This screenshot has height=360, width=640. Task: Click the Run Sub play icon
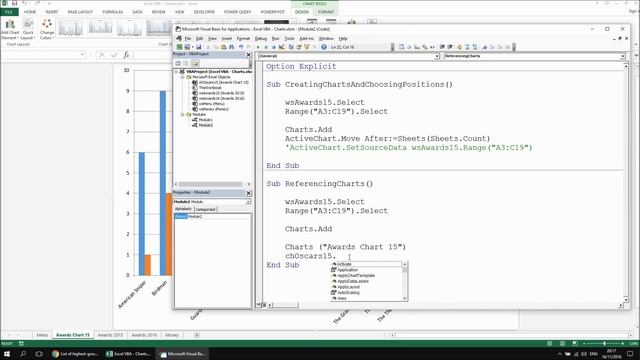pos(258,47)
